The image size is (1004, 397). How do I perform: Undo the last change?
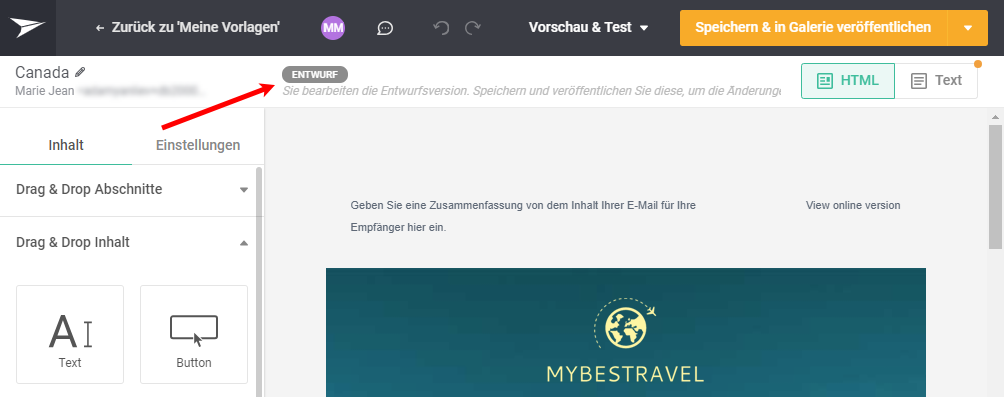[441, 28]
